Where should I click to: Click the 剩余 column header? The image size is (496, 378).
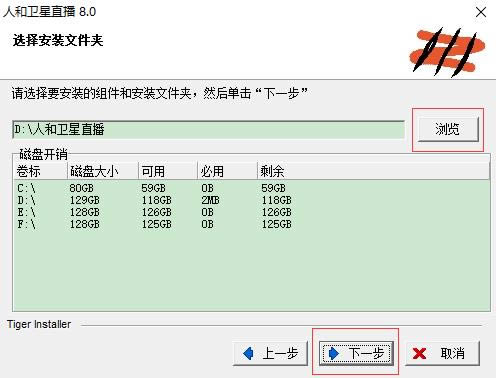point(373,171)
